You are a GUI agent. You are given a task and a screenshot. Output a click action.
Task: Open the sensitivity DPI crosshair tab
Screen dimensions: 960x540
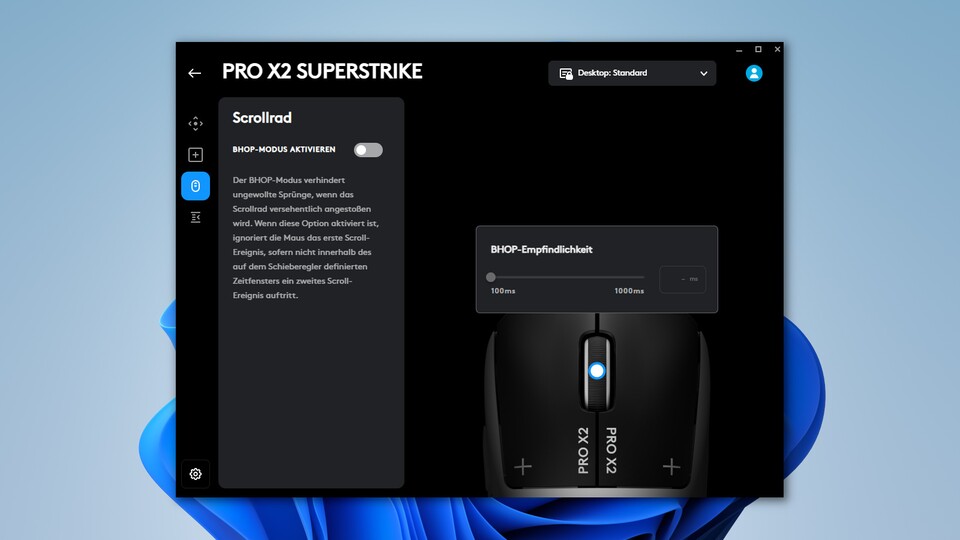pyautogui.click(x=195, y=124)
